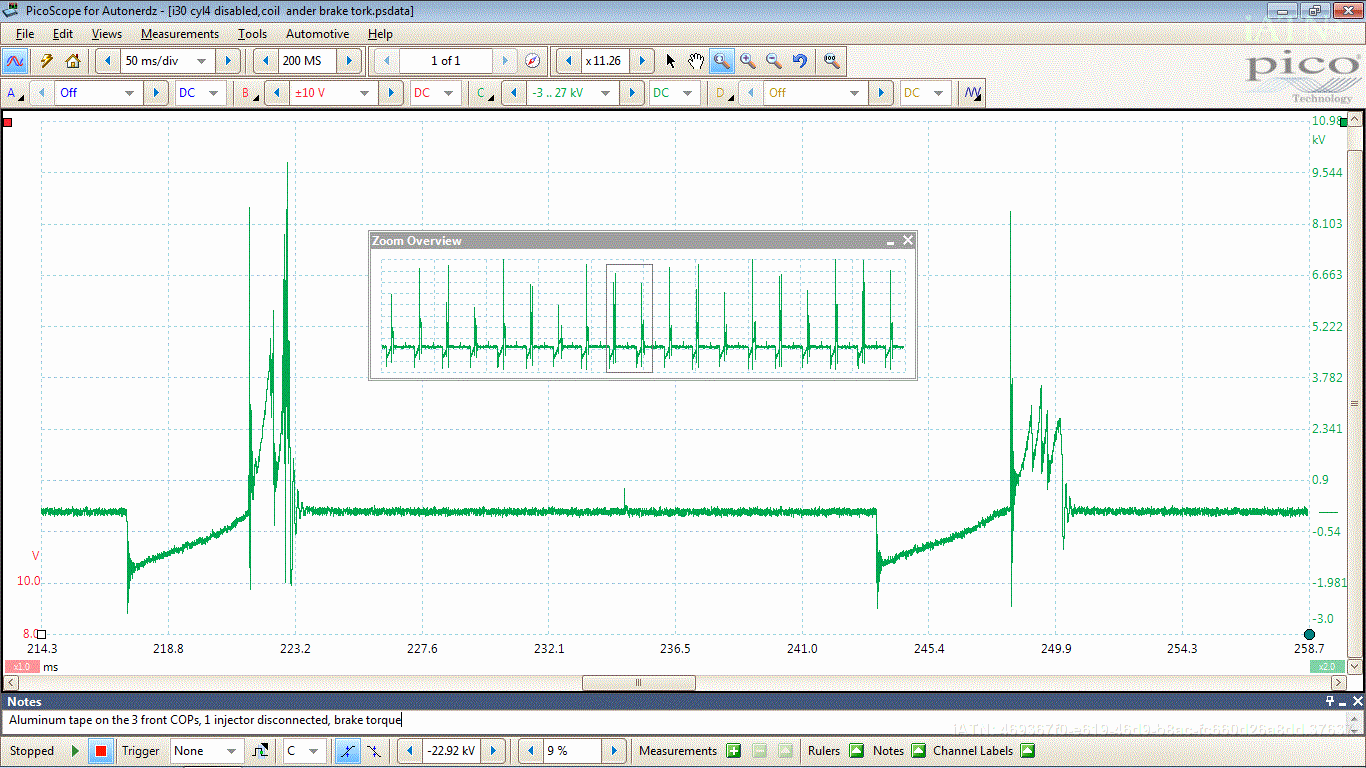This screenshot has height=768, width=1366.
Task: Open the Rulers panel button
Action: (858, 750)
